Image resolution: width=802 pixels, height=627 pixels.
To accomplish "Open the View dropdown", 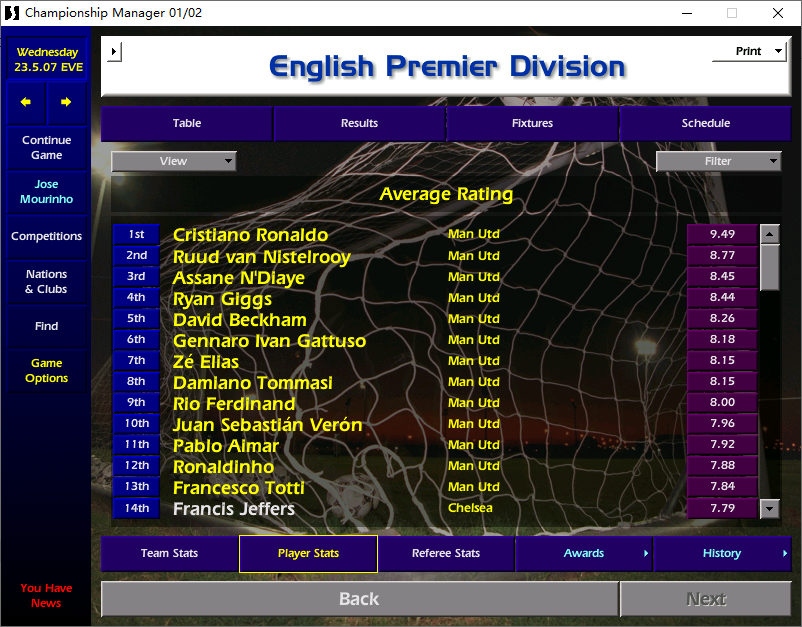I will tap(173, 161).
